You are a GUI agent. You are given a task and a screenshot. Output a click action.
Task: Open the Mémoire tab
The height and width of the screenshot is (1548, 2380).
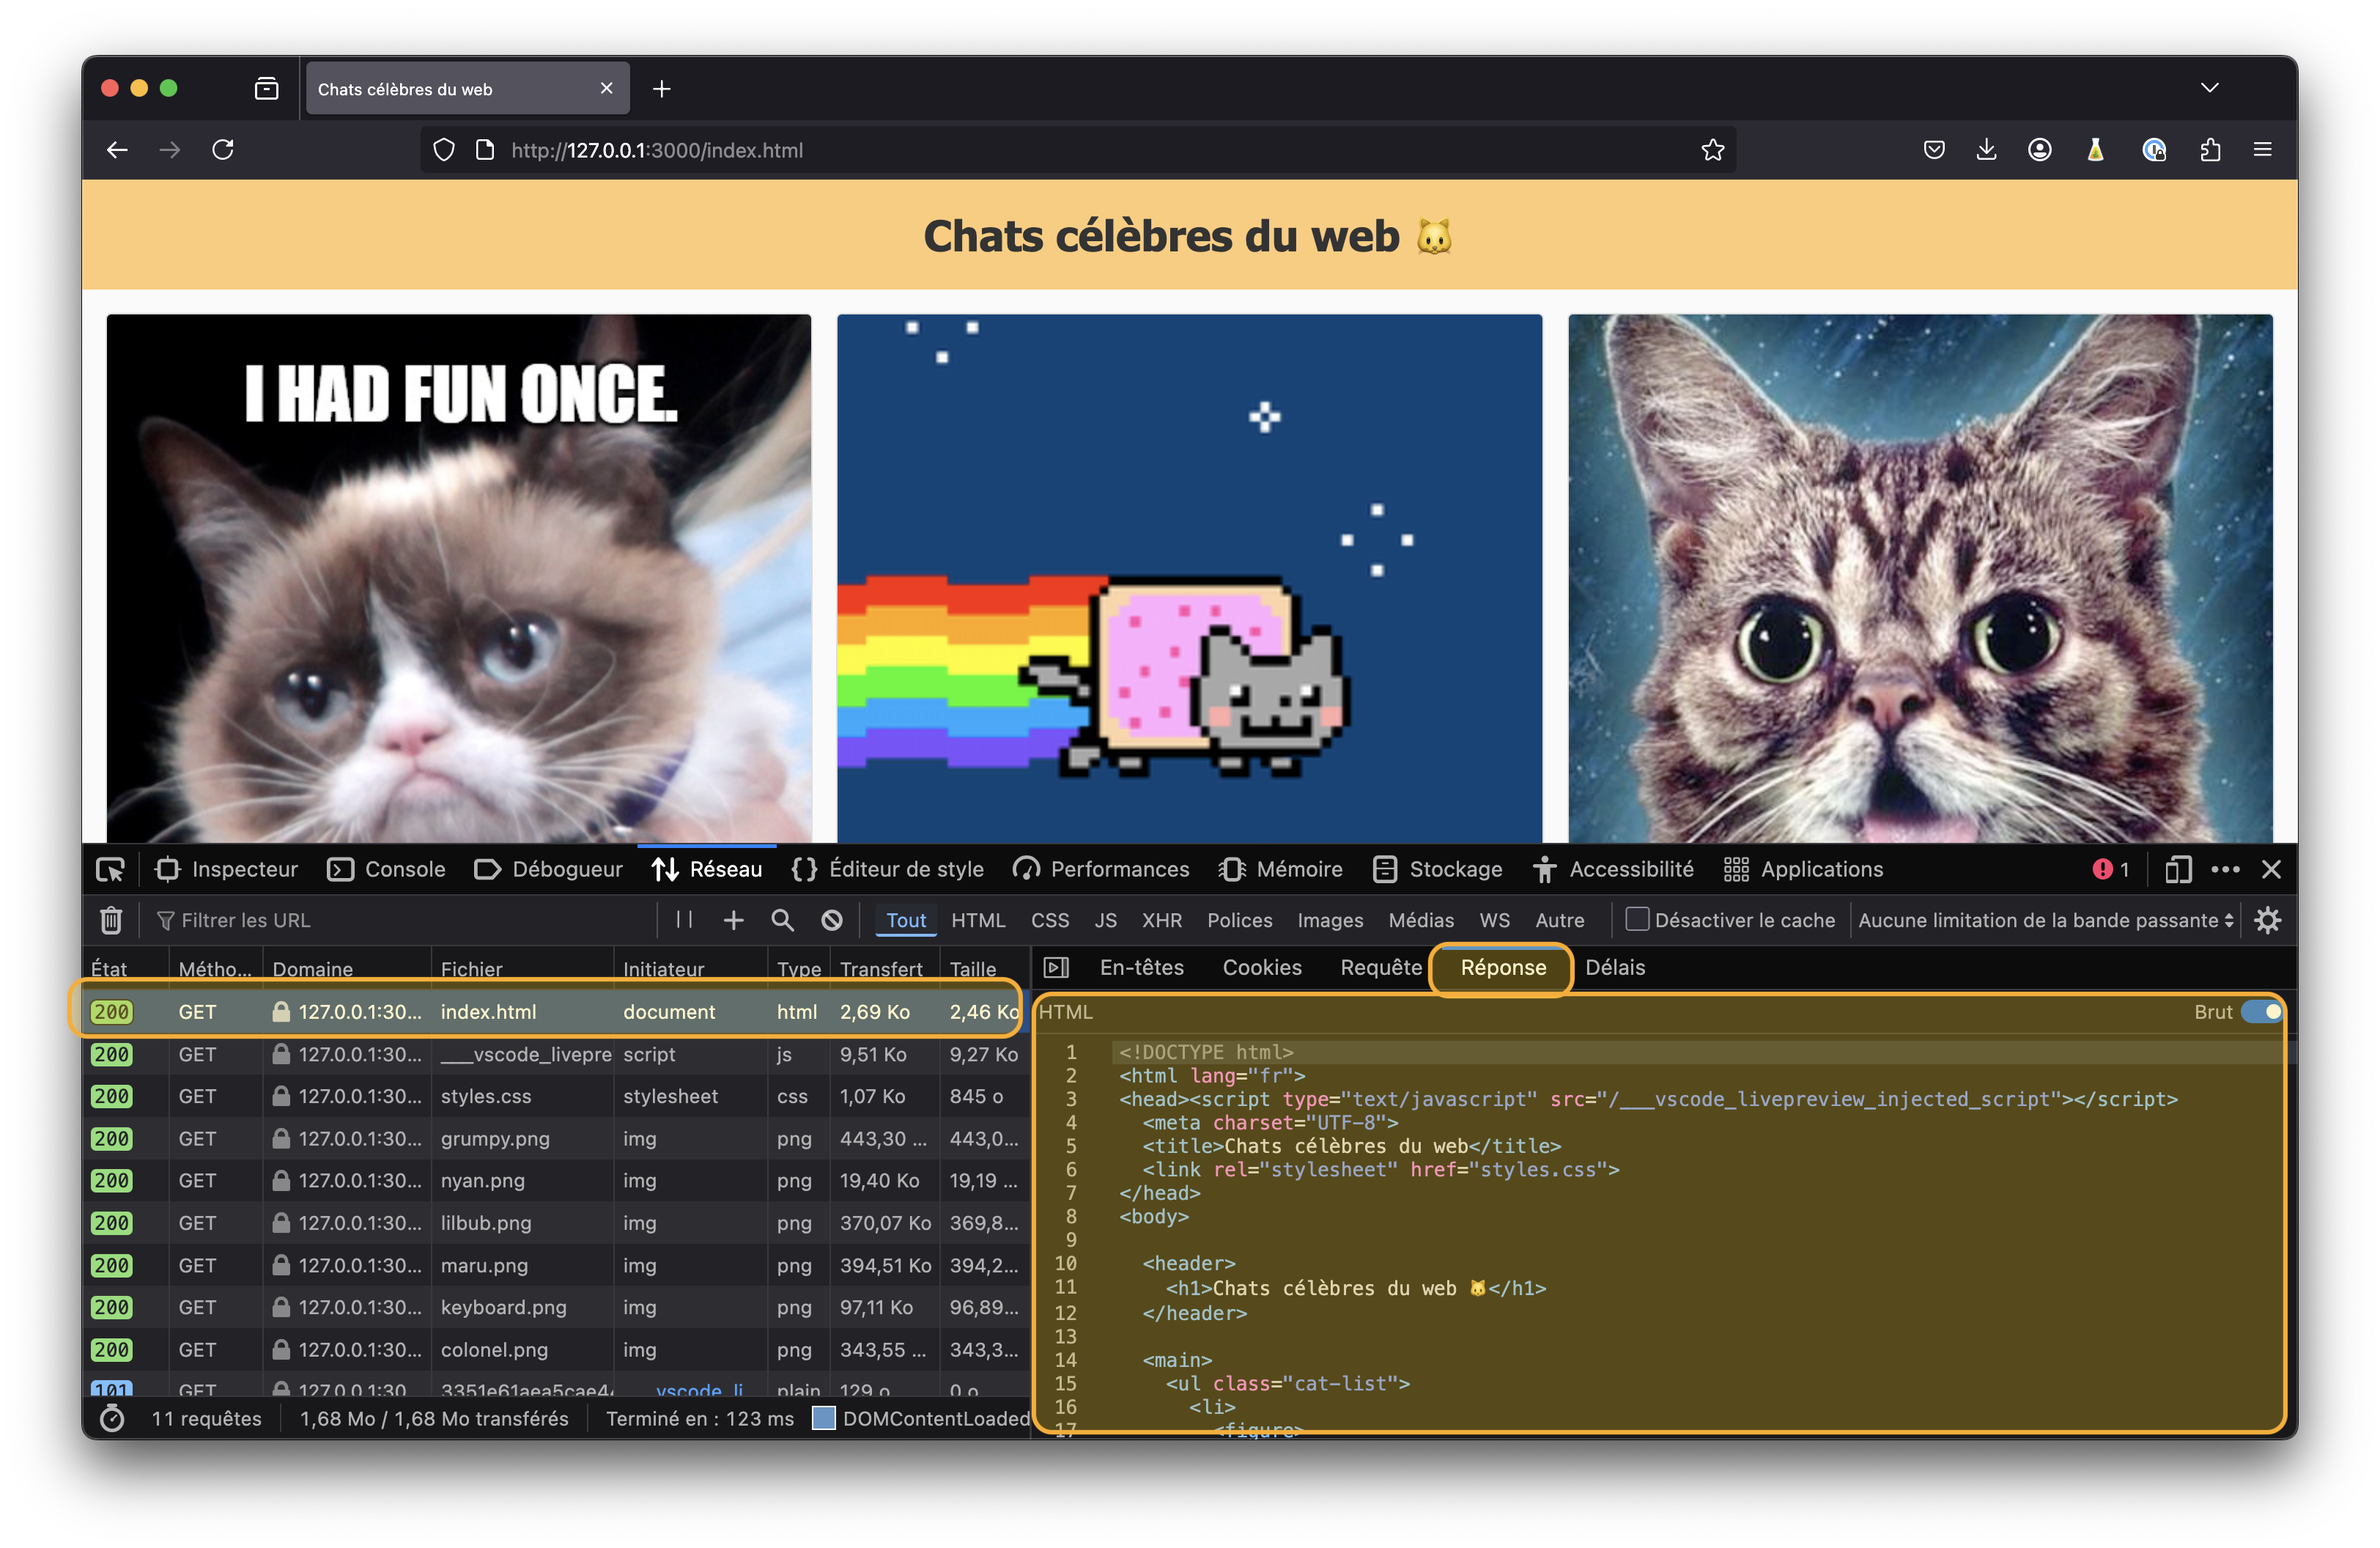[x=1280, y=870]
